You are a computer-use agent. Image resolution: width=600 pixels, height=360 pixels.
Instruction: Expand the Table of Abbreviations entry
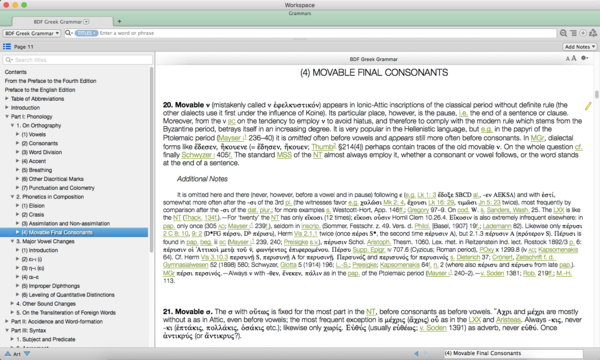tap(7, 99)
